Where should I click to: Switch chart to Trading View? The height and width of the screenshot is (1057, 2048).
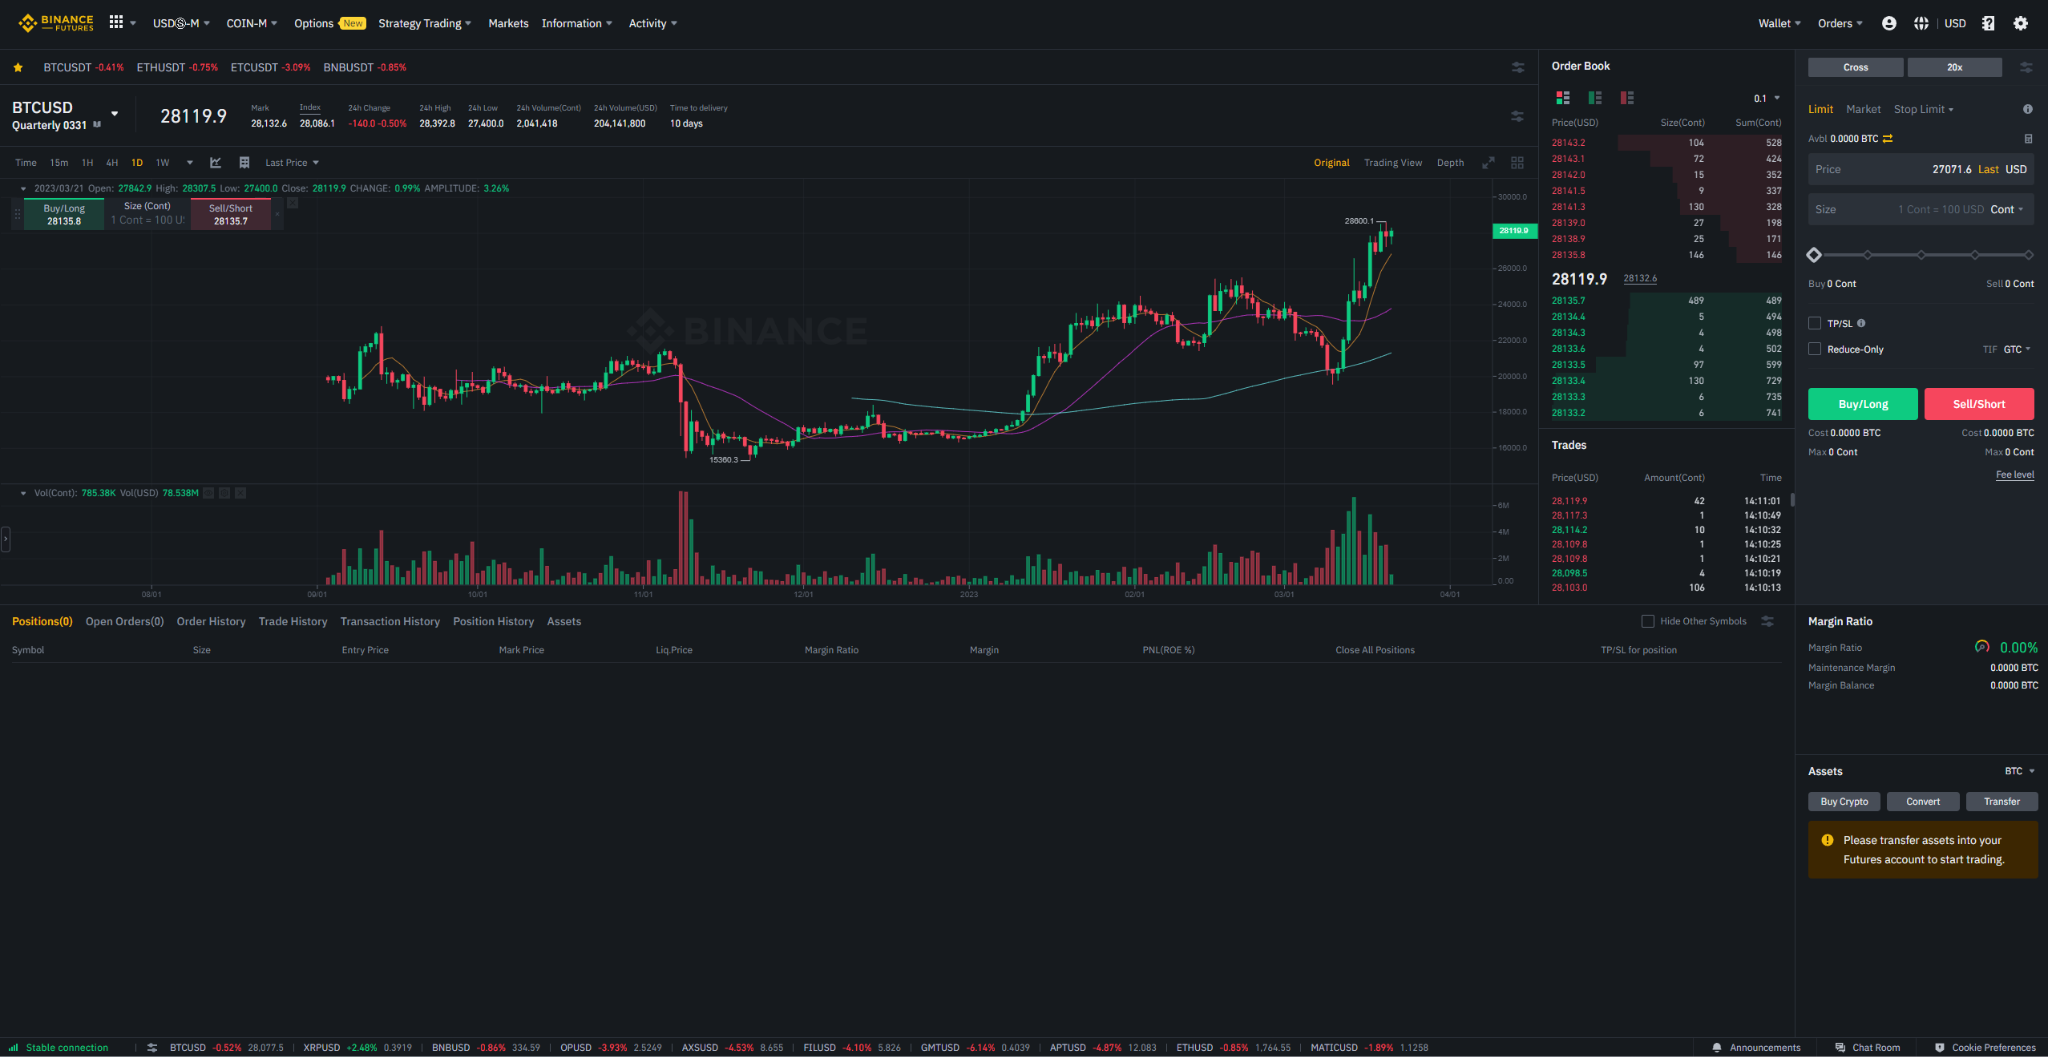point(1393,162)
